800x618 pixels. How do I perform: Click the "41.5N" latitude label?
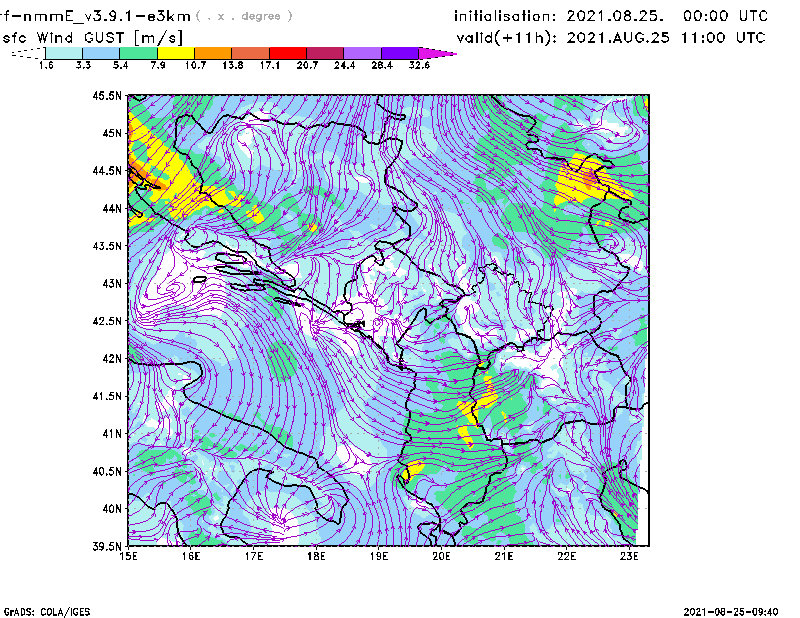107,396
